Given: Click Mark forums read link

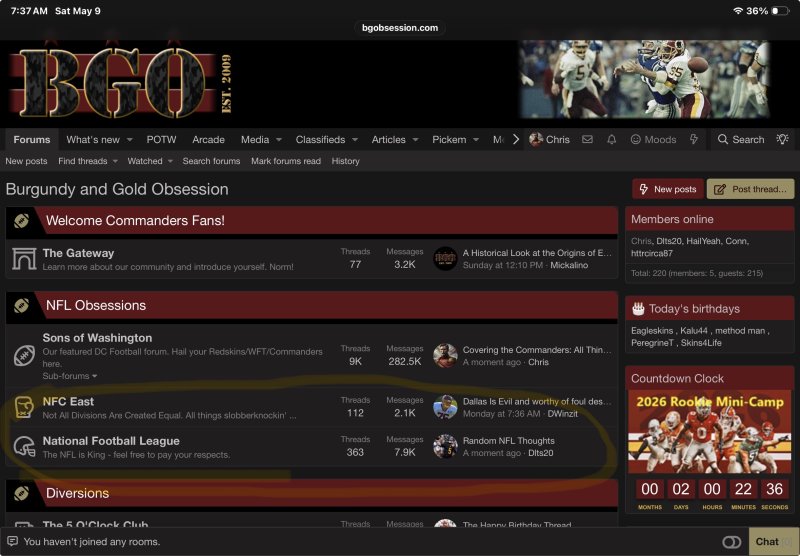Looking at the screenshot, I should [x=286, y=161].
